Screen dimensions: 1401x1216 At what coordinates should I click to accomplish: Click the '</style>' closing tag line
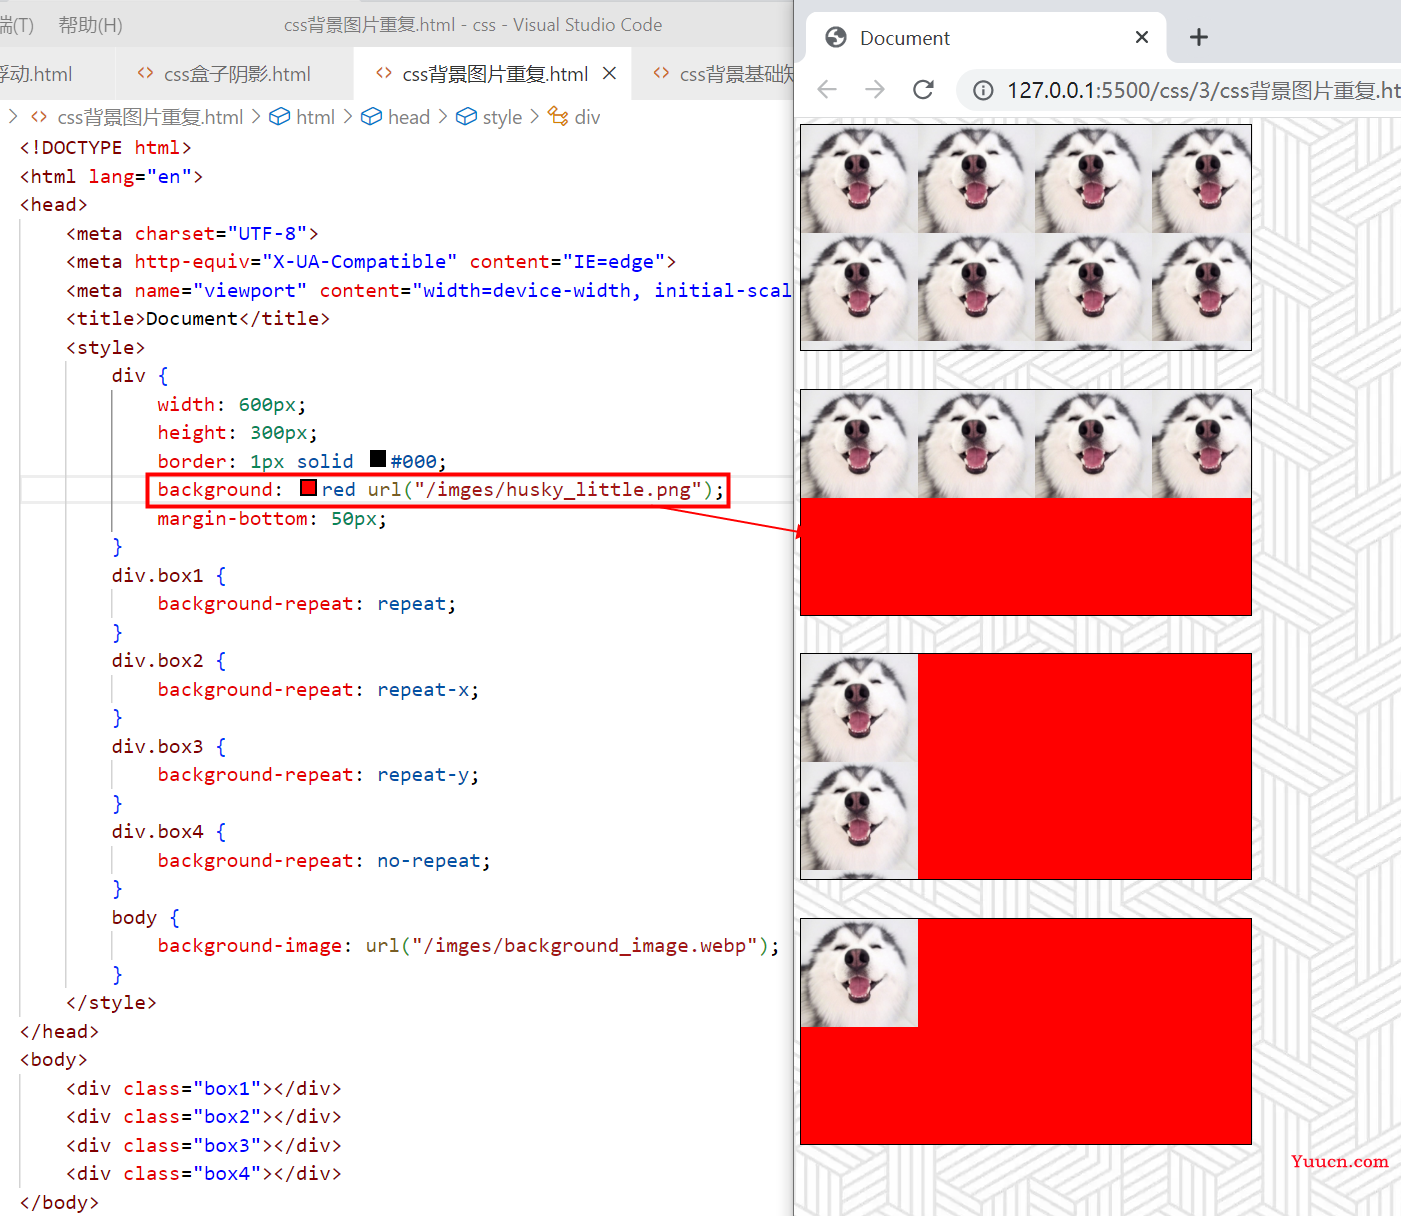(x=111, y=1003)
